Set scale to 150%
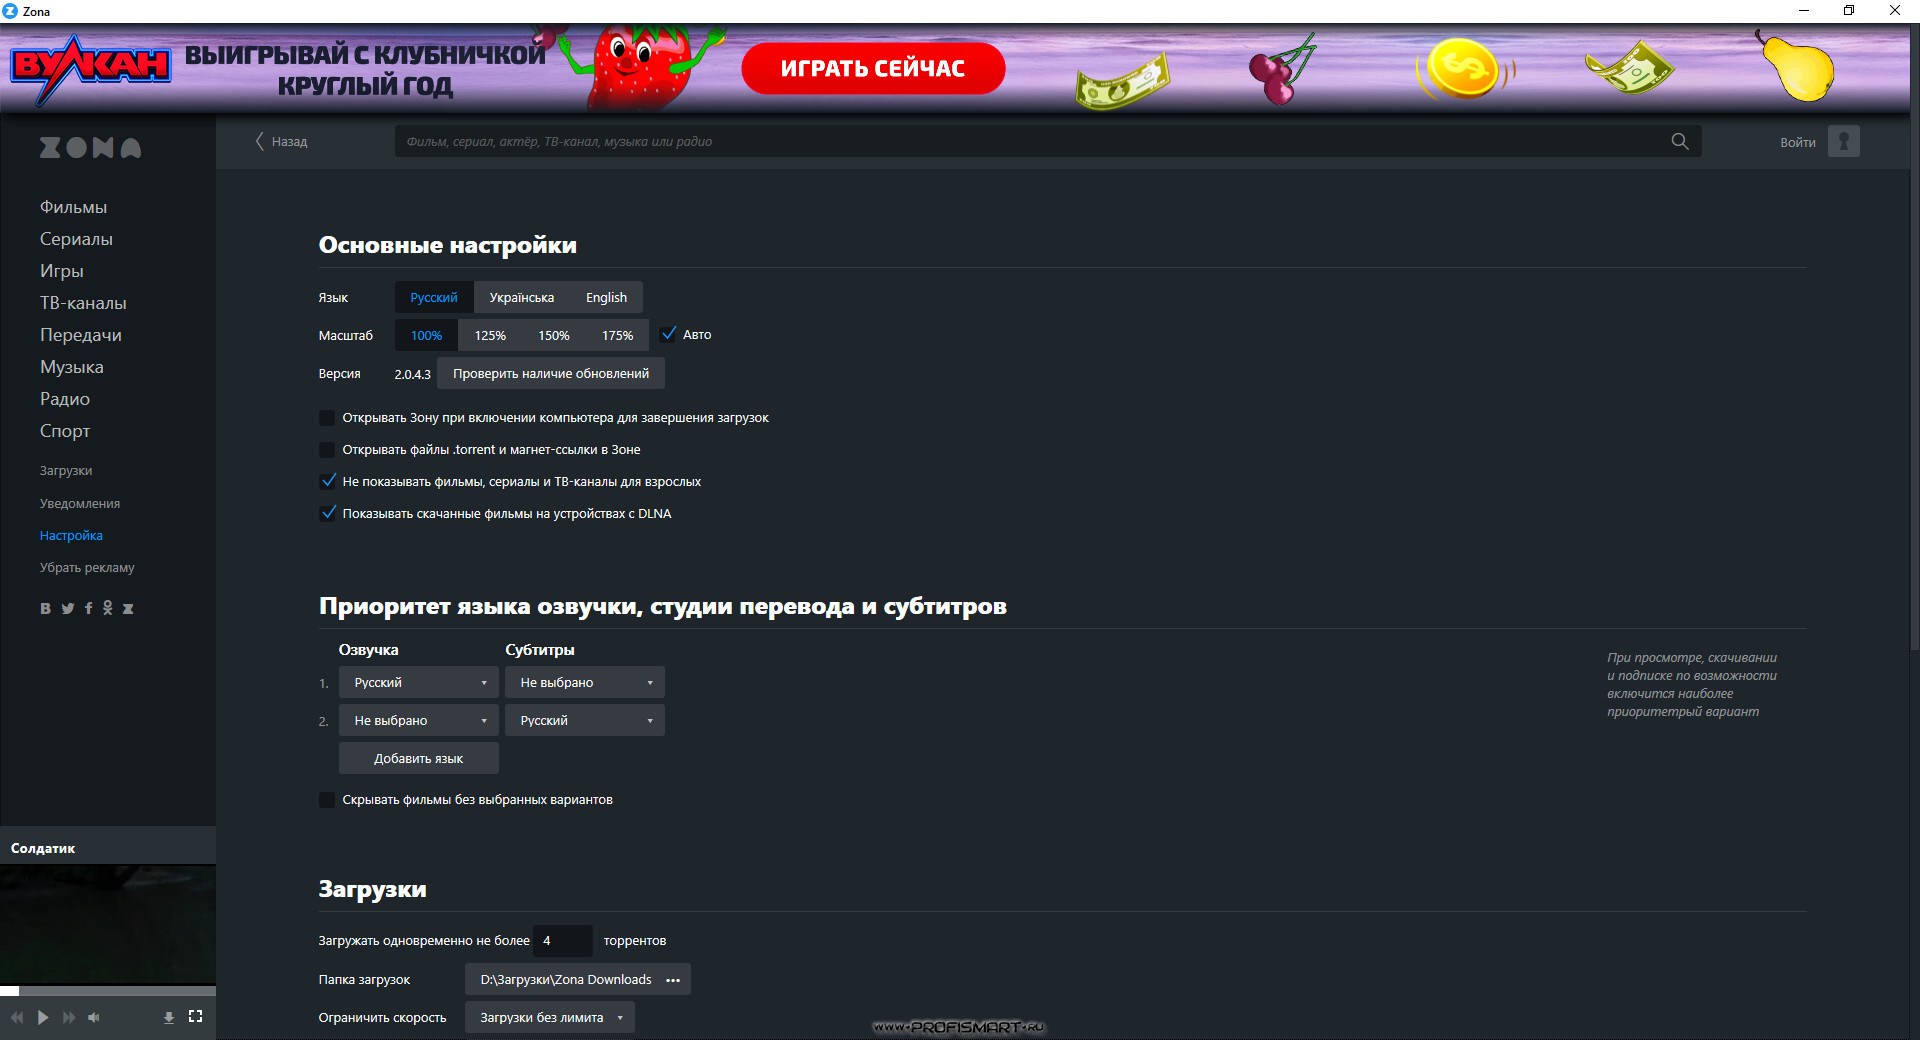Viewport: 1920px width, 1040px height. coord(554,335)
